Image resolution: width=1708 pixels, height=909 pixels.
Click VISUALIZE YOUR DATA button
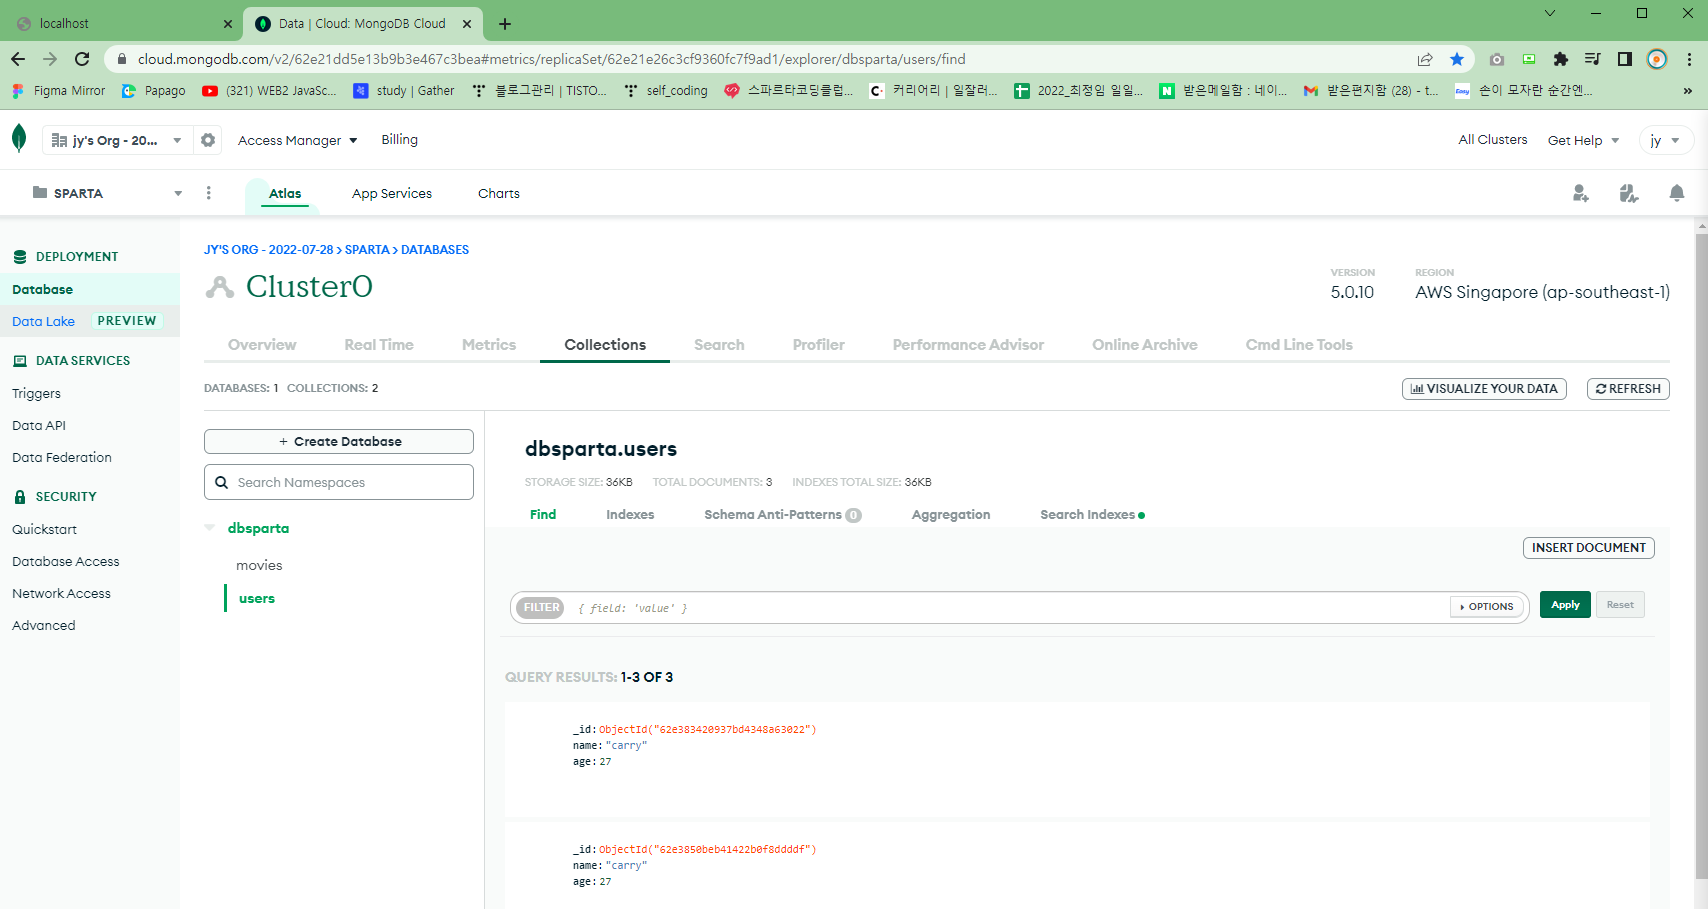[1484, 389]
